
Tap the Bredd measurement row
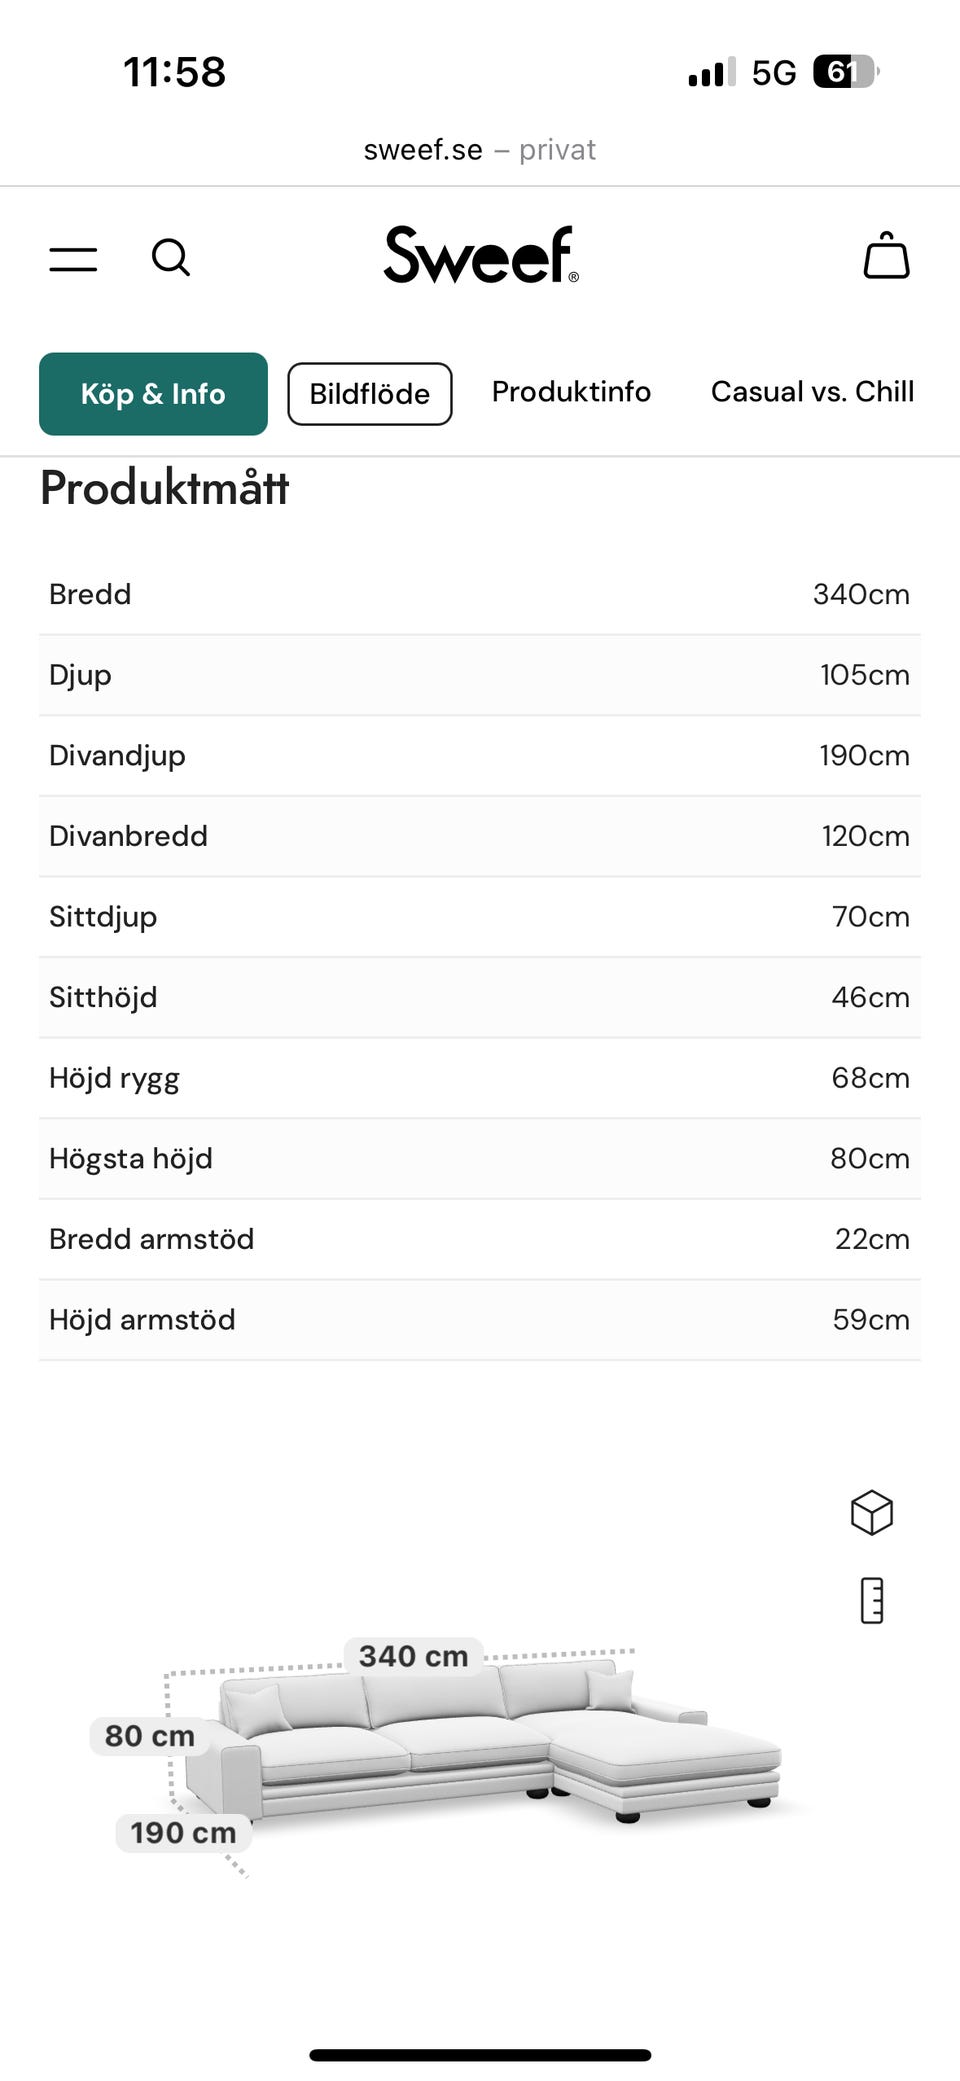480,594
